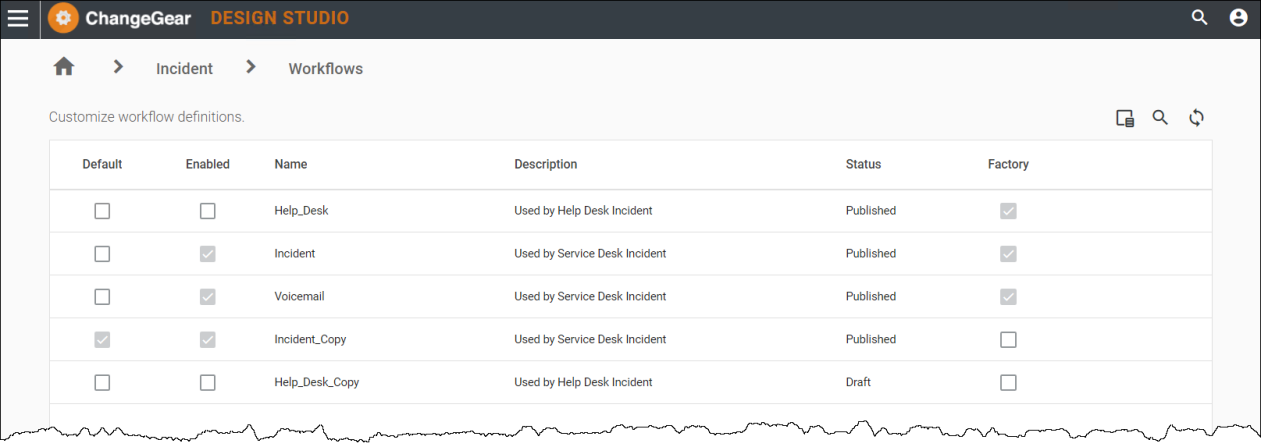Refresh the workflow list
This screenshot has height=447, width=1261.
[x=1196, y=118]
